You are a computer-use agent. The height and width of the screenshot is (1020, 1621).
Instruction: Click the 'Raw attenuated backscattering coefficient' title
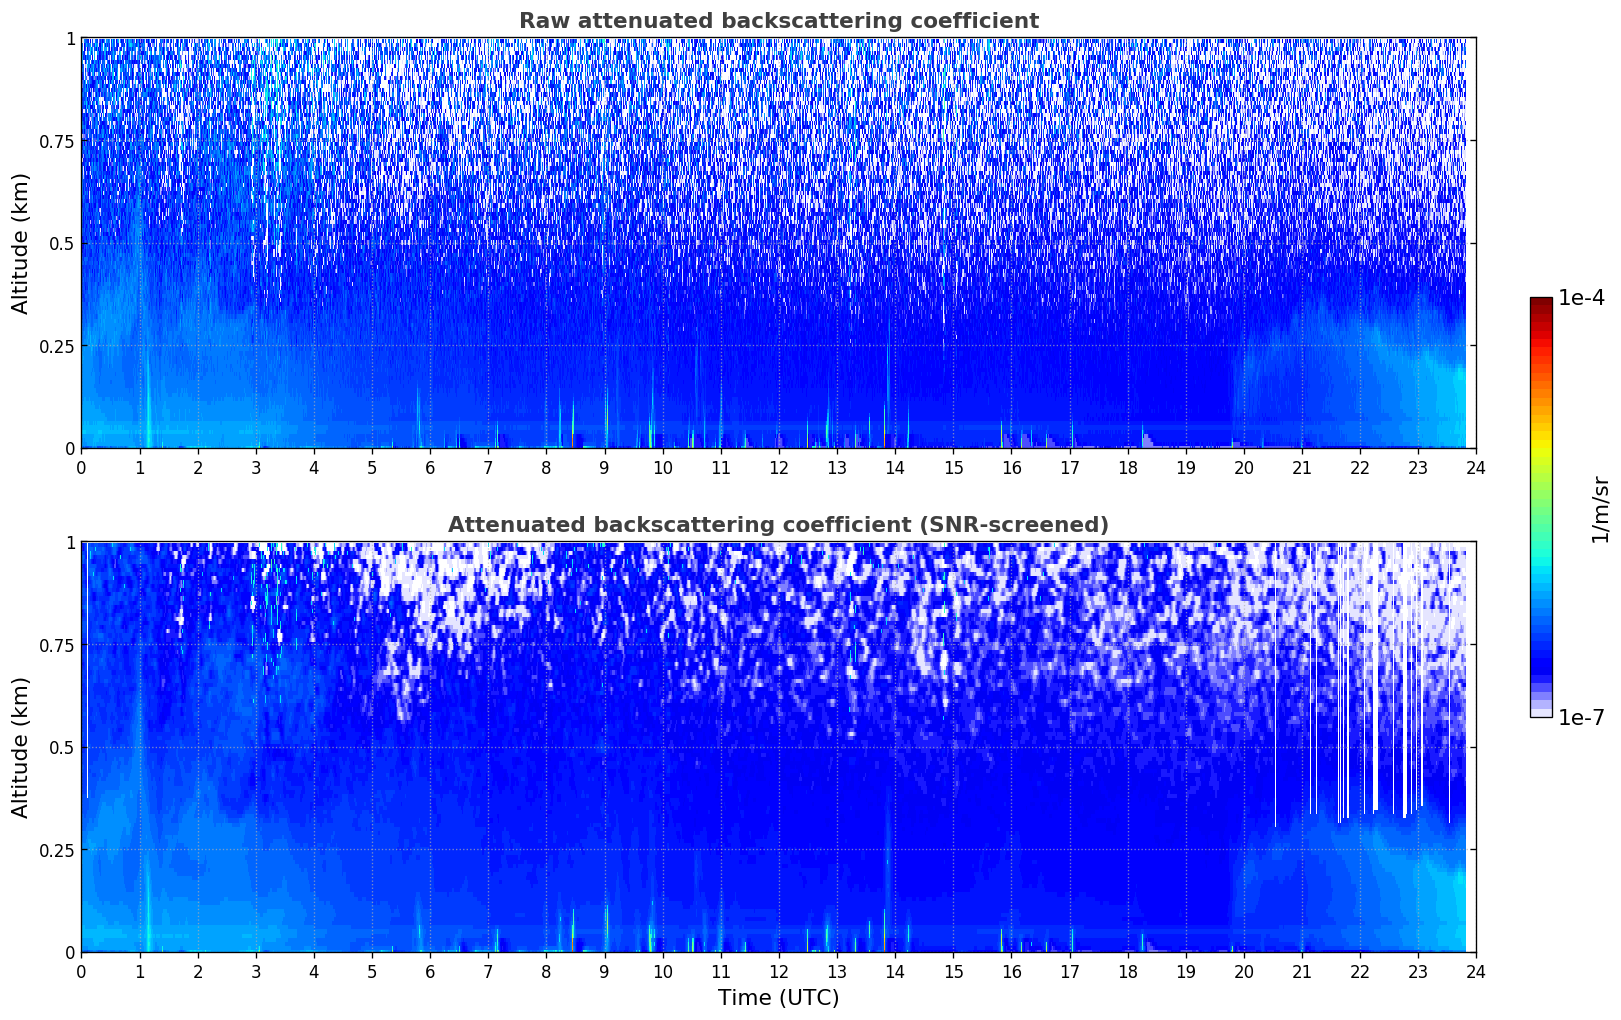click(x=778, y=21)
